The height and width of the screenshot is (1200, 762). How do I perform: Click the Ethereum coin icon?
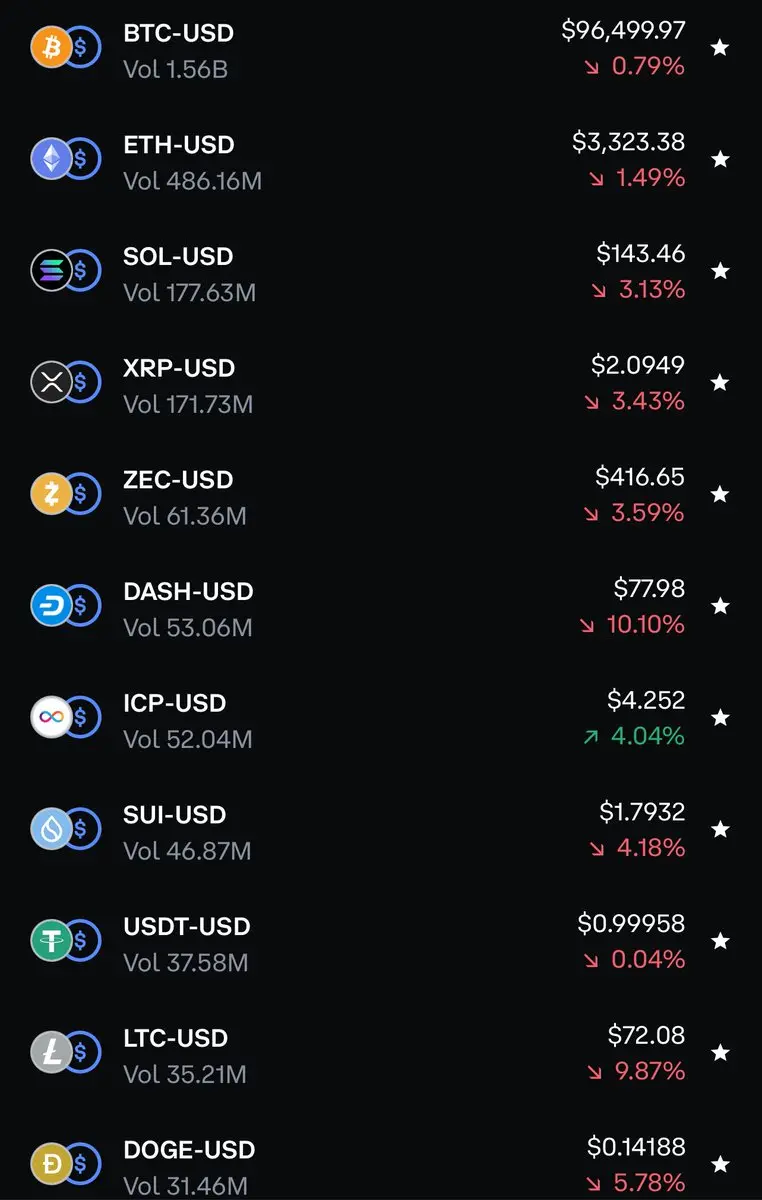[x=51, y=159]
